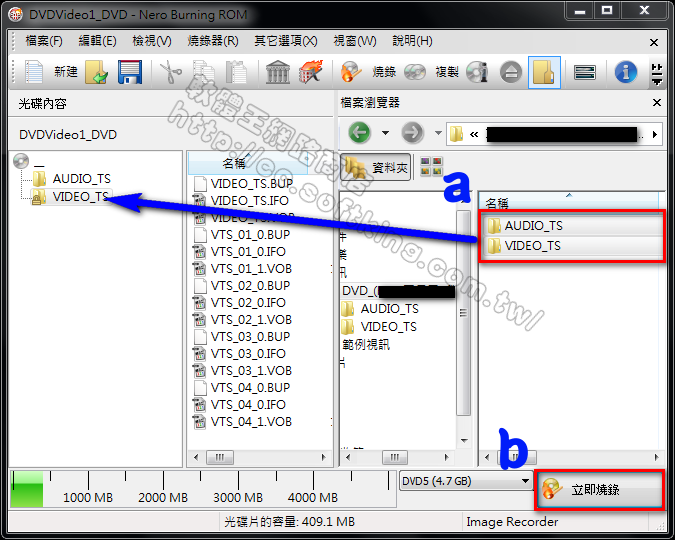This screenshot has height=540, width=675.
Task: Click the Save compilation floppy disk icon
Action: [x=129, y=72]
